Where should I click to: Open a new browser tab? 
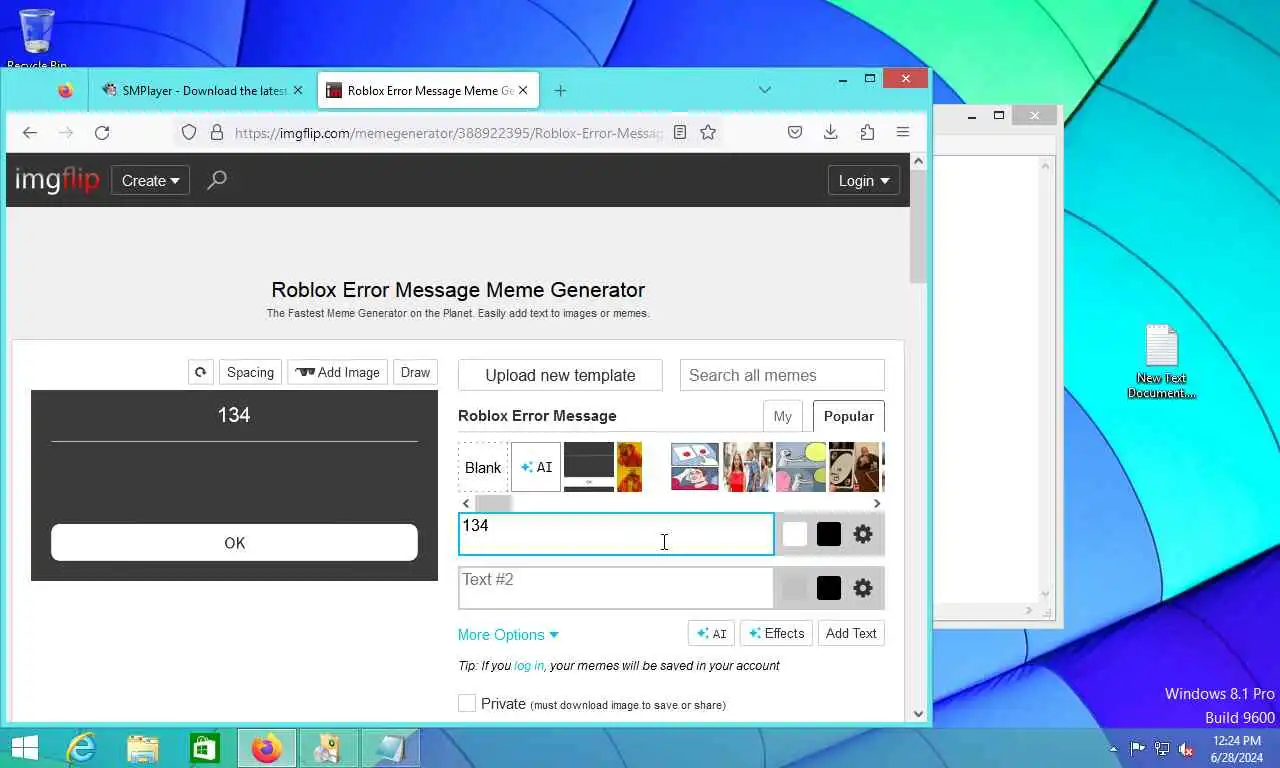(560, 90)
